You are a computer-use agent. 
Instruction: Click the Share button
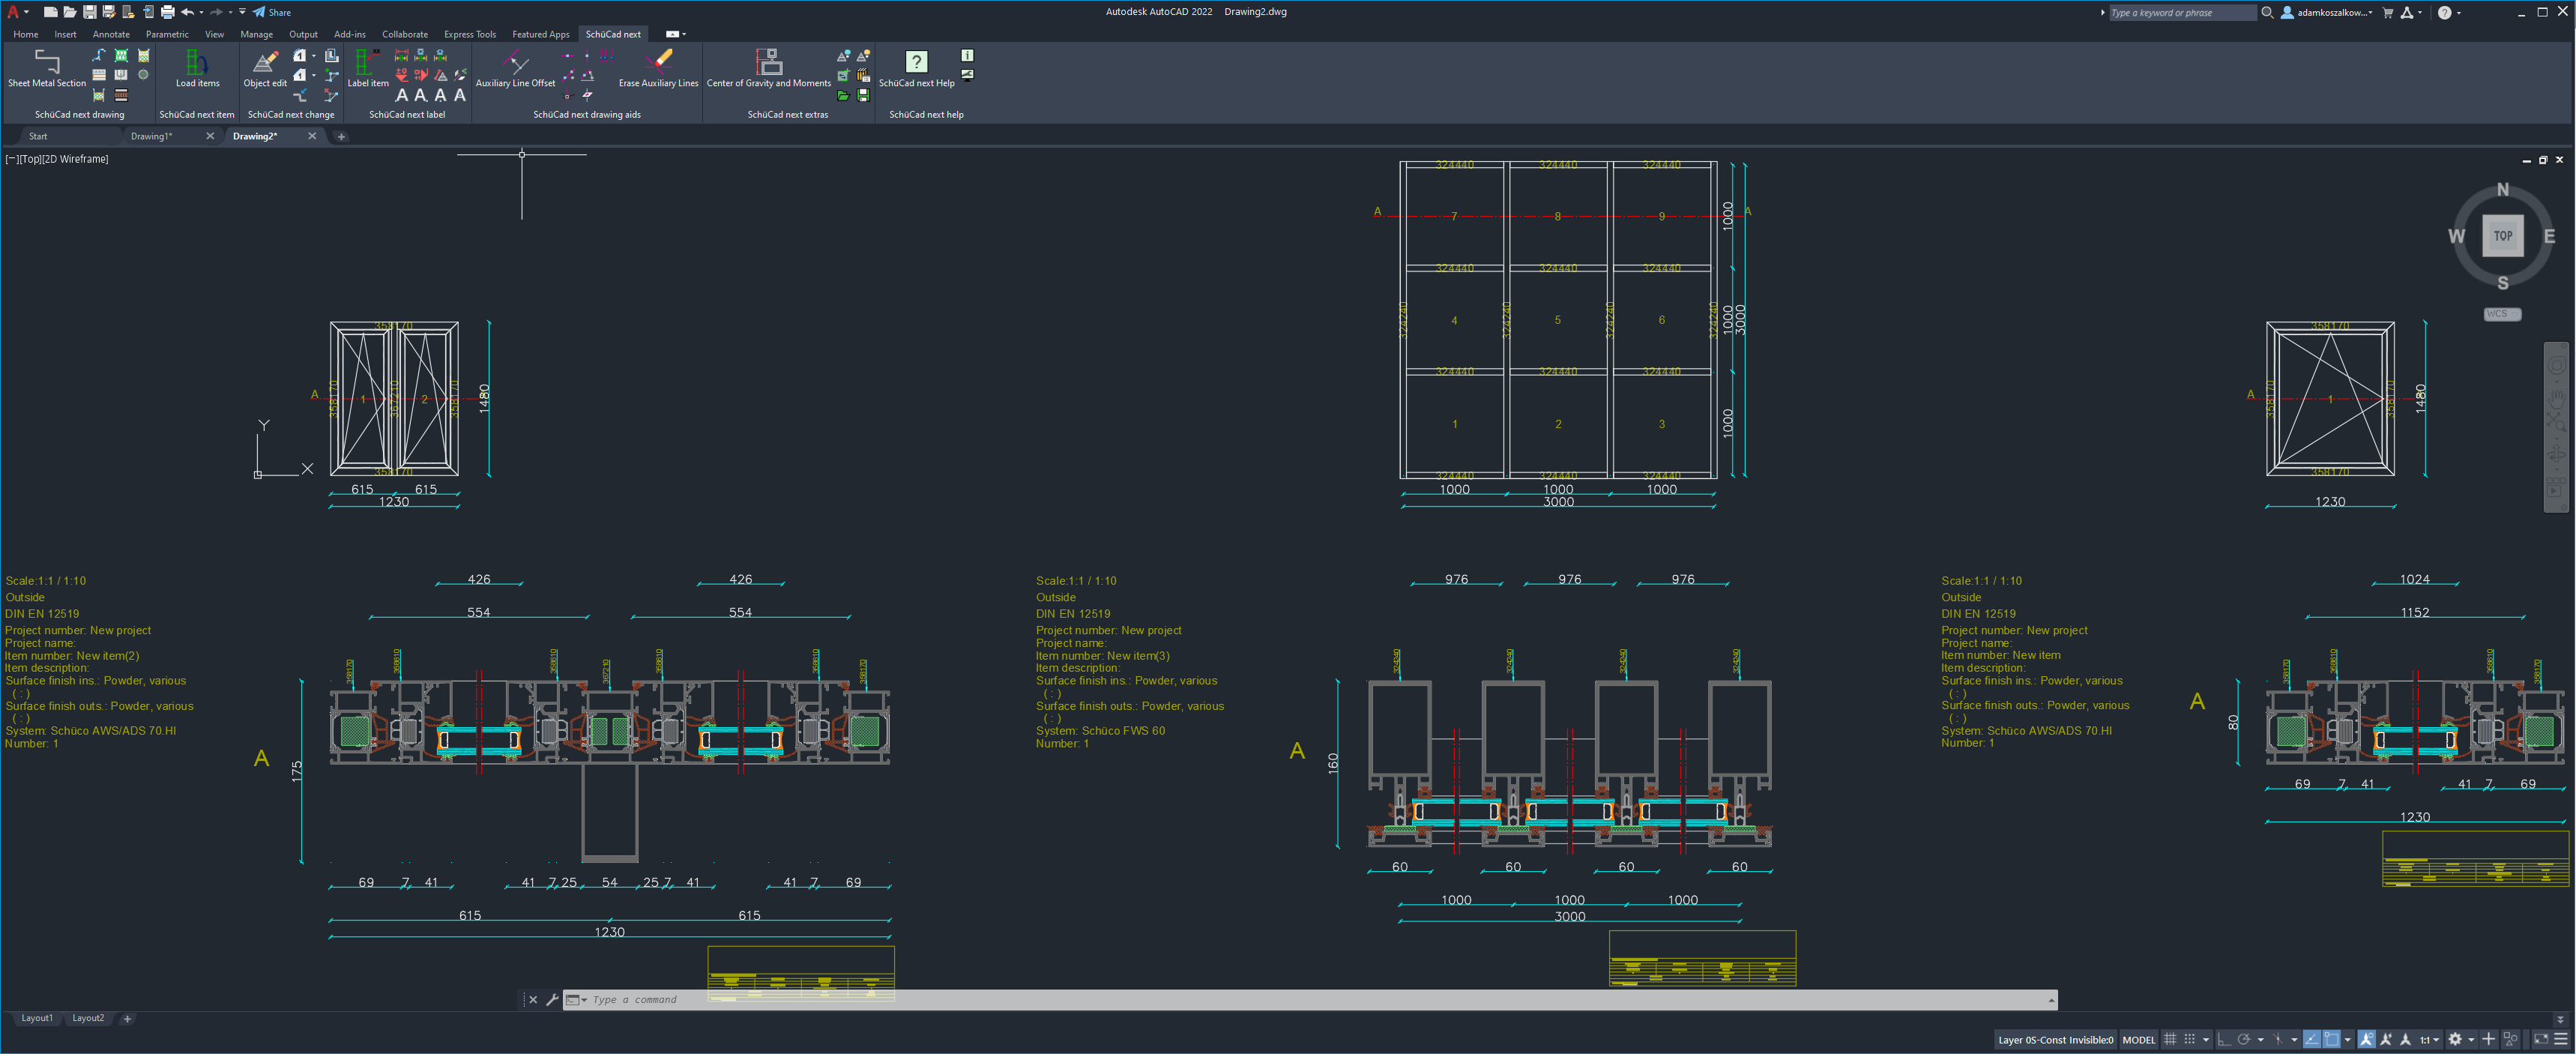click(272, 12)
